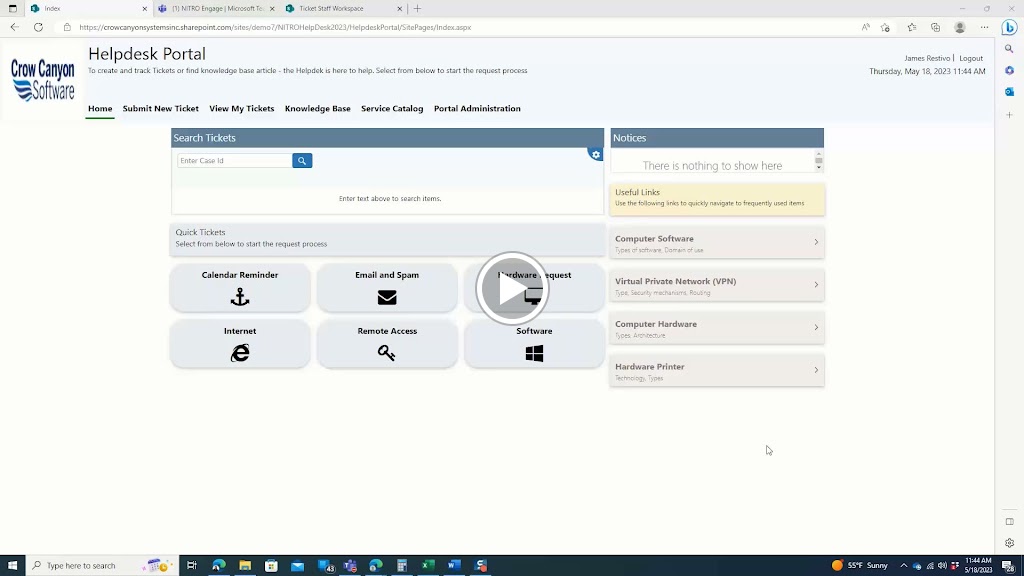Open the Favorites list icon in browser toolbar
The image size is (1024, 576).
point(912,27)
